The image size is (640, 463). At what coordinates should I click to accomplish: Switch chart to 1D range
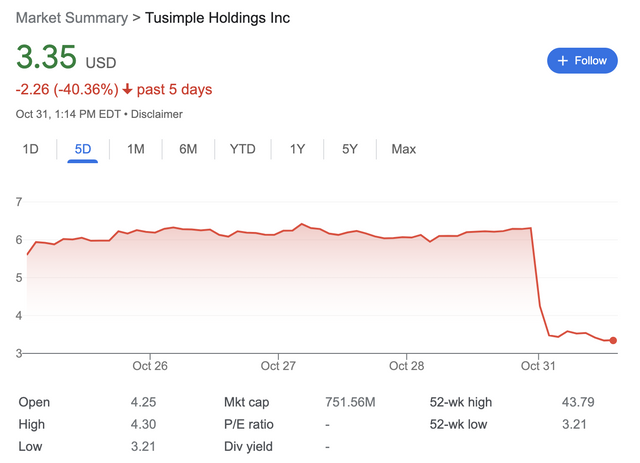pos(31,149)
